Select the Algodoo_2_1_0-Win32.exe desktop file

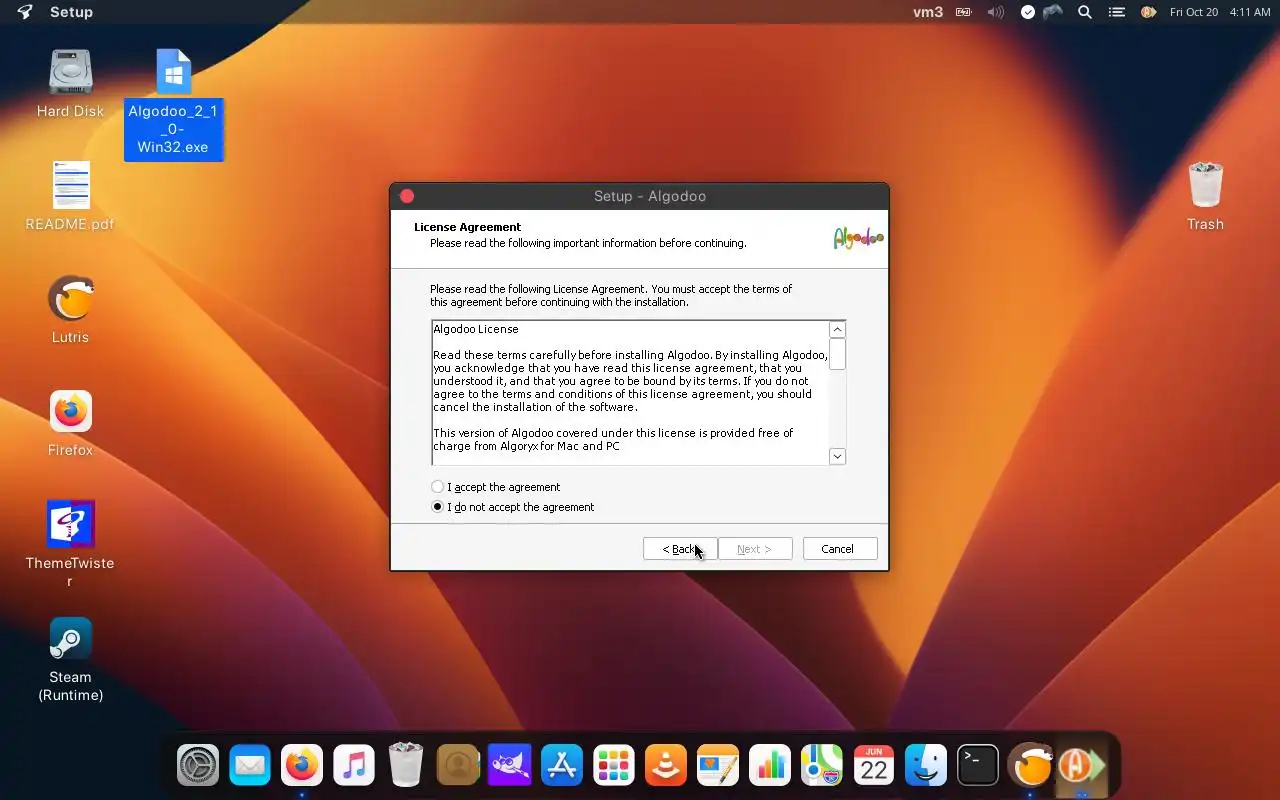point(173,103)
